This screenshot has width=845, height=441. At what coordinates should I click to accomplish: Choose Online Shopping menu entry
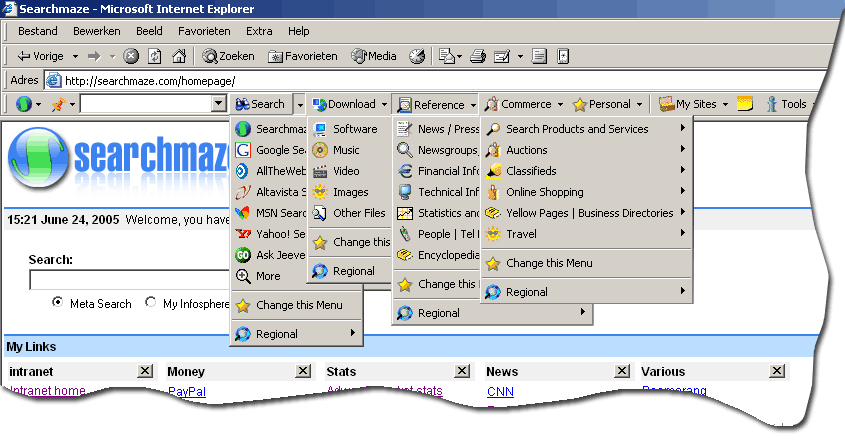(587, 192)
